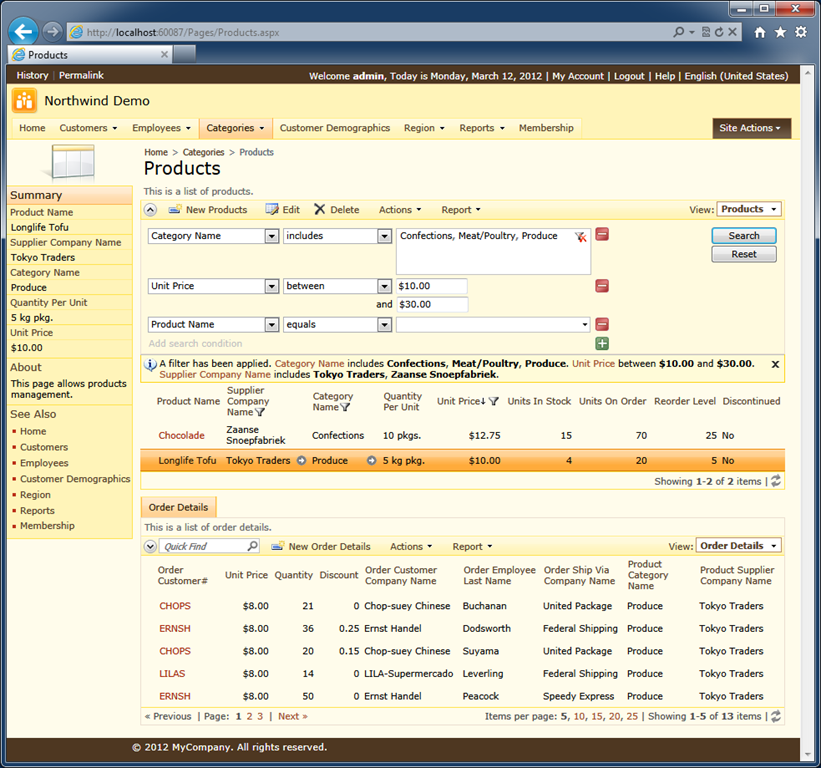Edit the selected product

pyautogui.click(x=283, y=210)
